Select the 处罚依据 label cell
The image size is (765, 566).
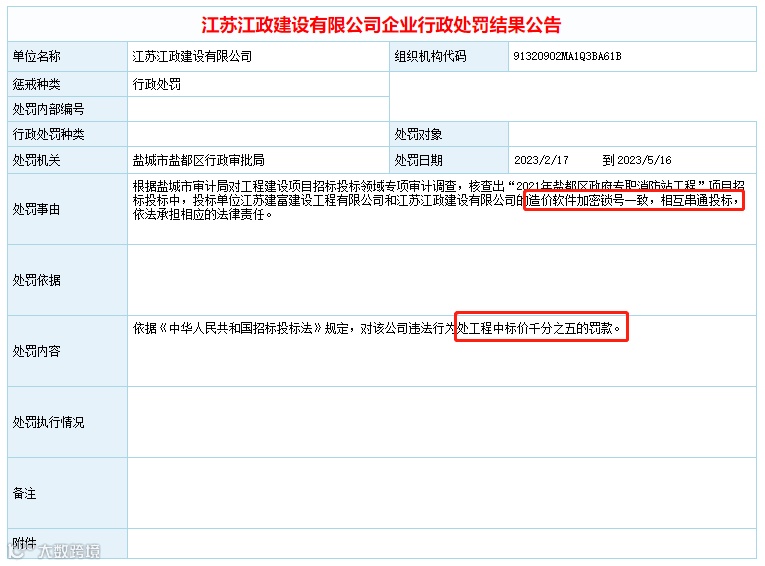[67, 280]
